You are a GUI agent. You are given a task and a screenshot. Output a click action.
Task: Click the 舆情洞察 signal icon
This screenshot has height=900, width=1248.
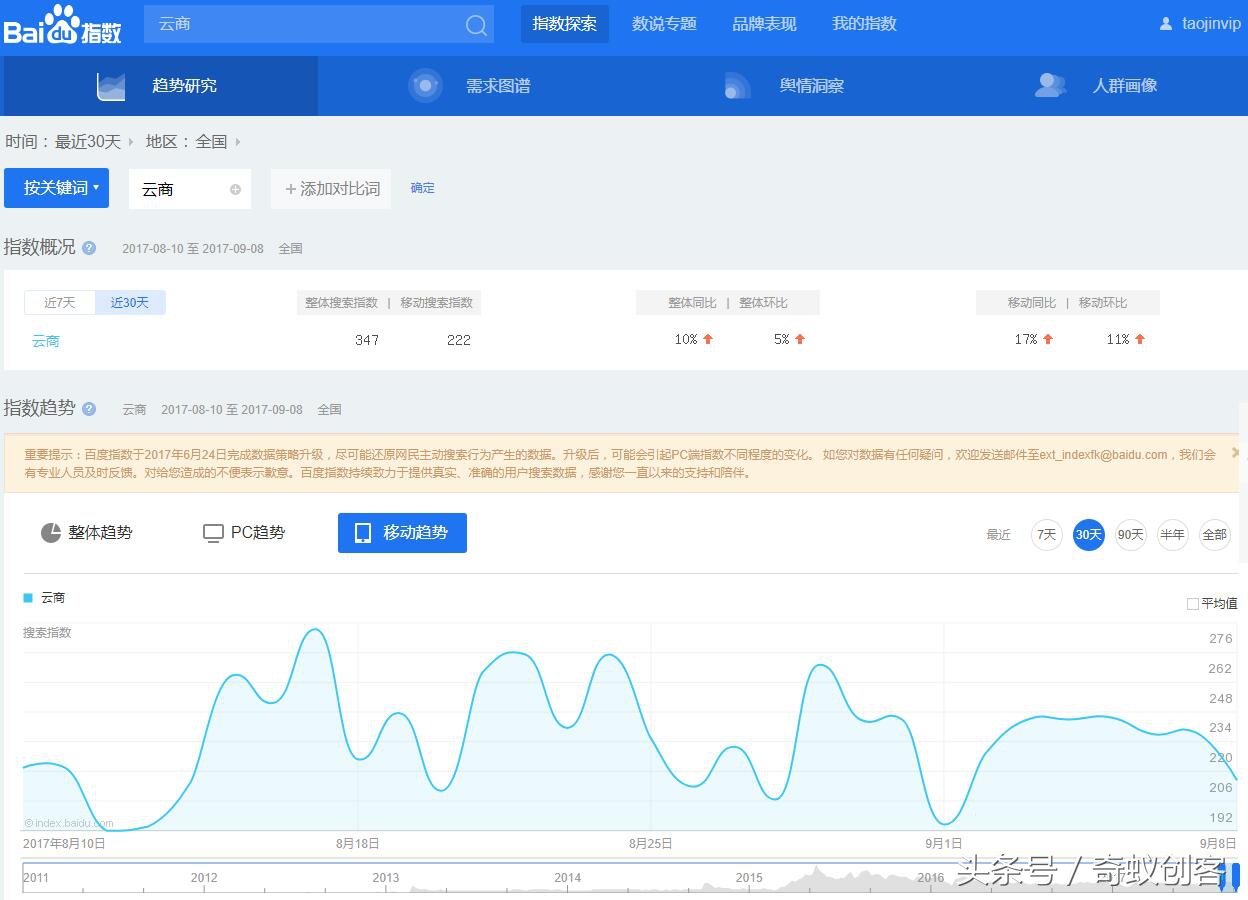pos(737,86)
